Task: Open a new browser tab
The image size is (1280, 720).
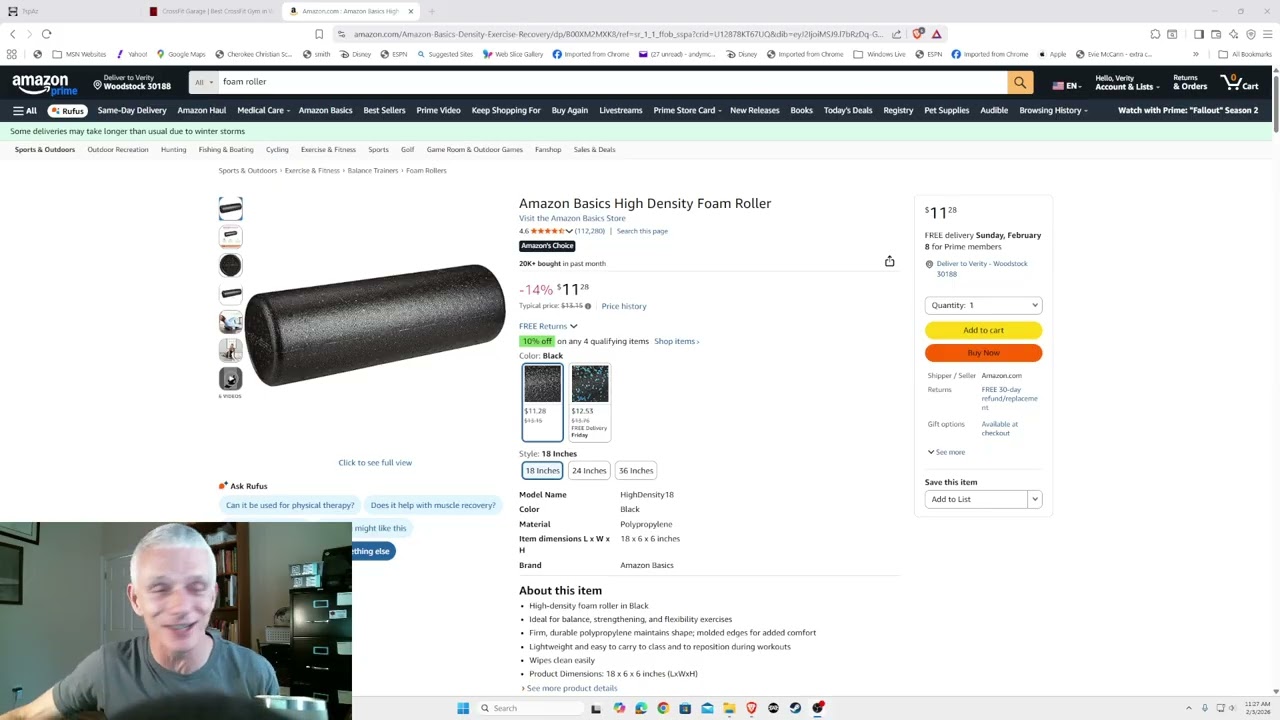Action: [432, 12]
